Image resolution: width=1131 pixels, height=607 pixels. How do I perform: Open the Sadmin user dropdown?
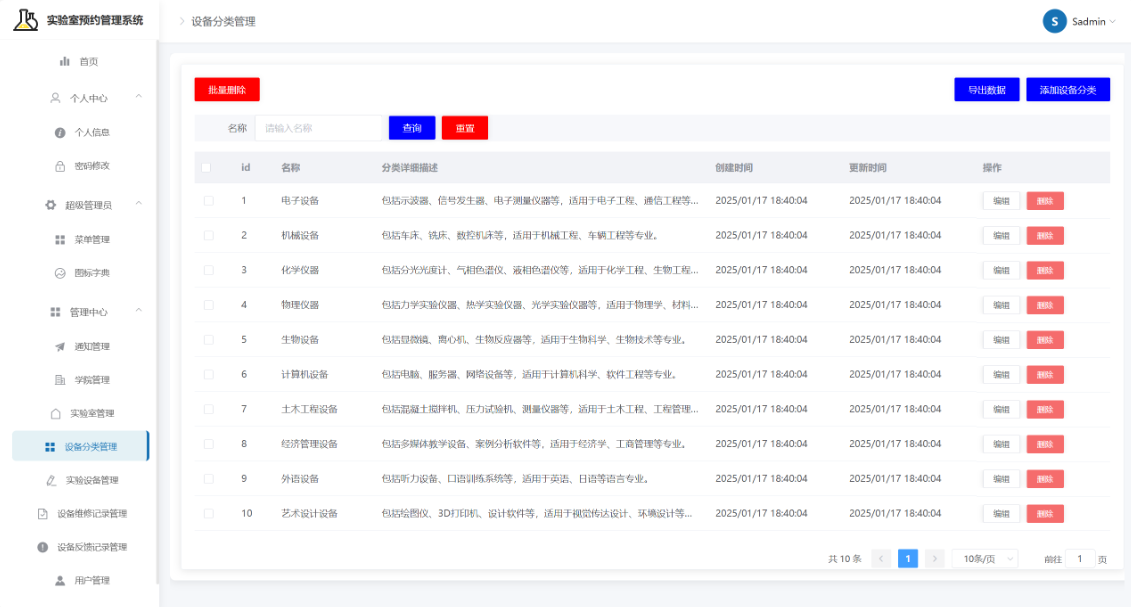pyautogui.click(x=1080, y=22)
